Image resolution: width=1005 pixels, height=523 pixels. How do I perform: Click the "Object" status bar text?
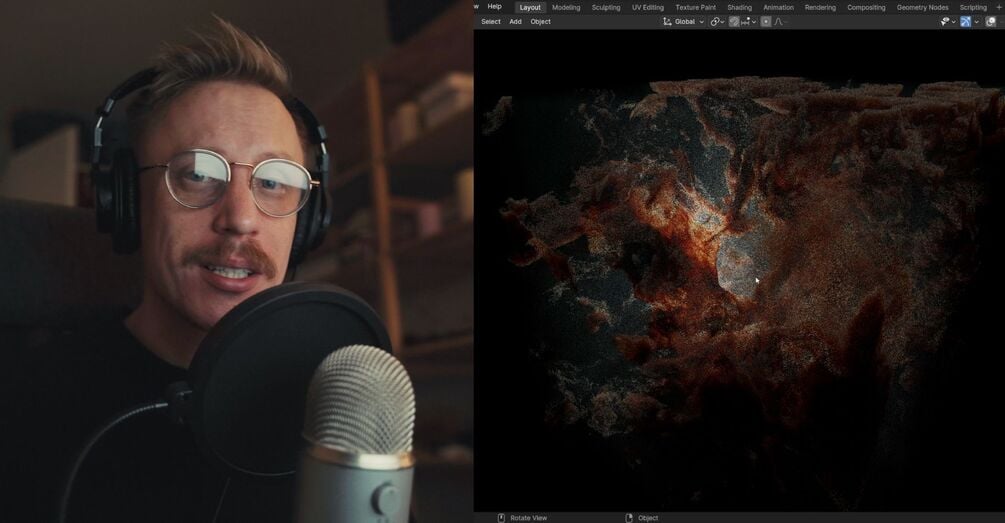[x=648, y=518]
